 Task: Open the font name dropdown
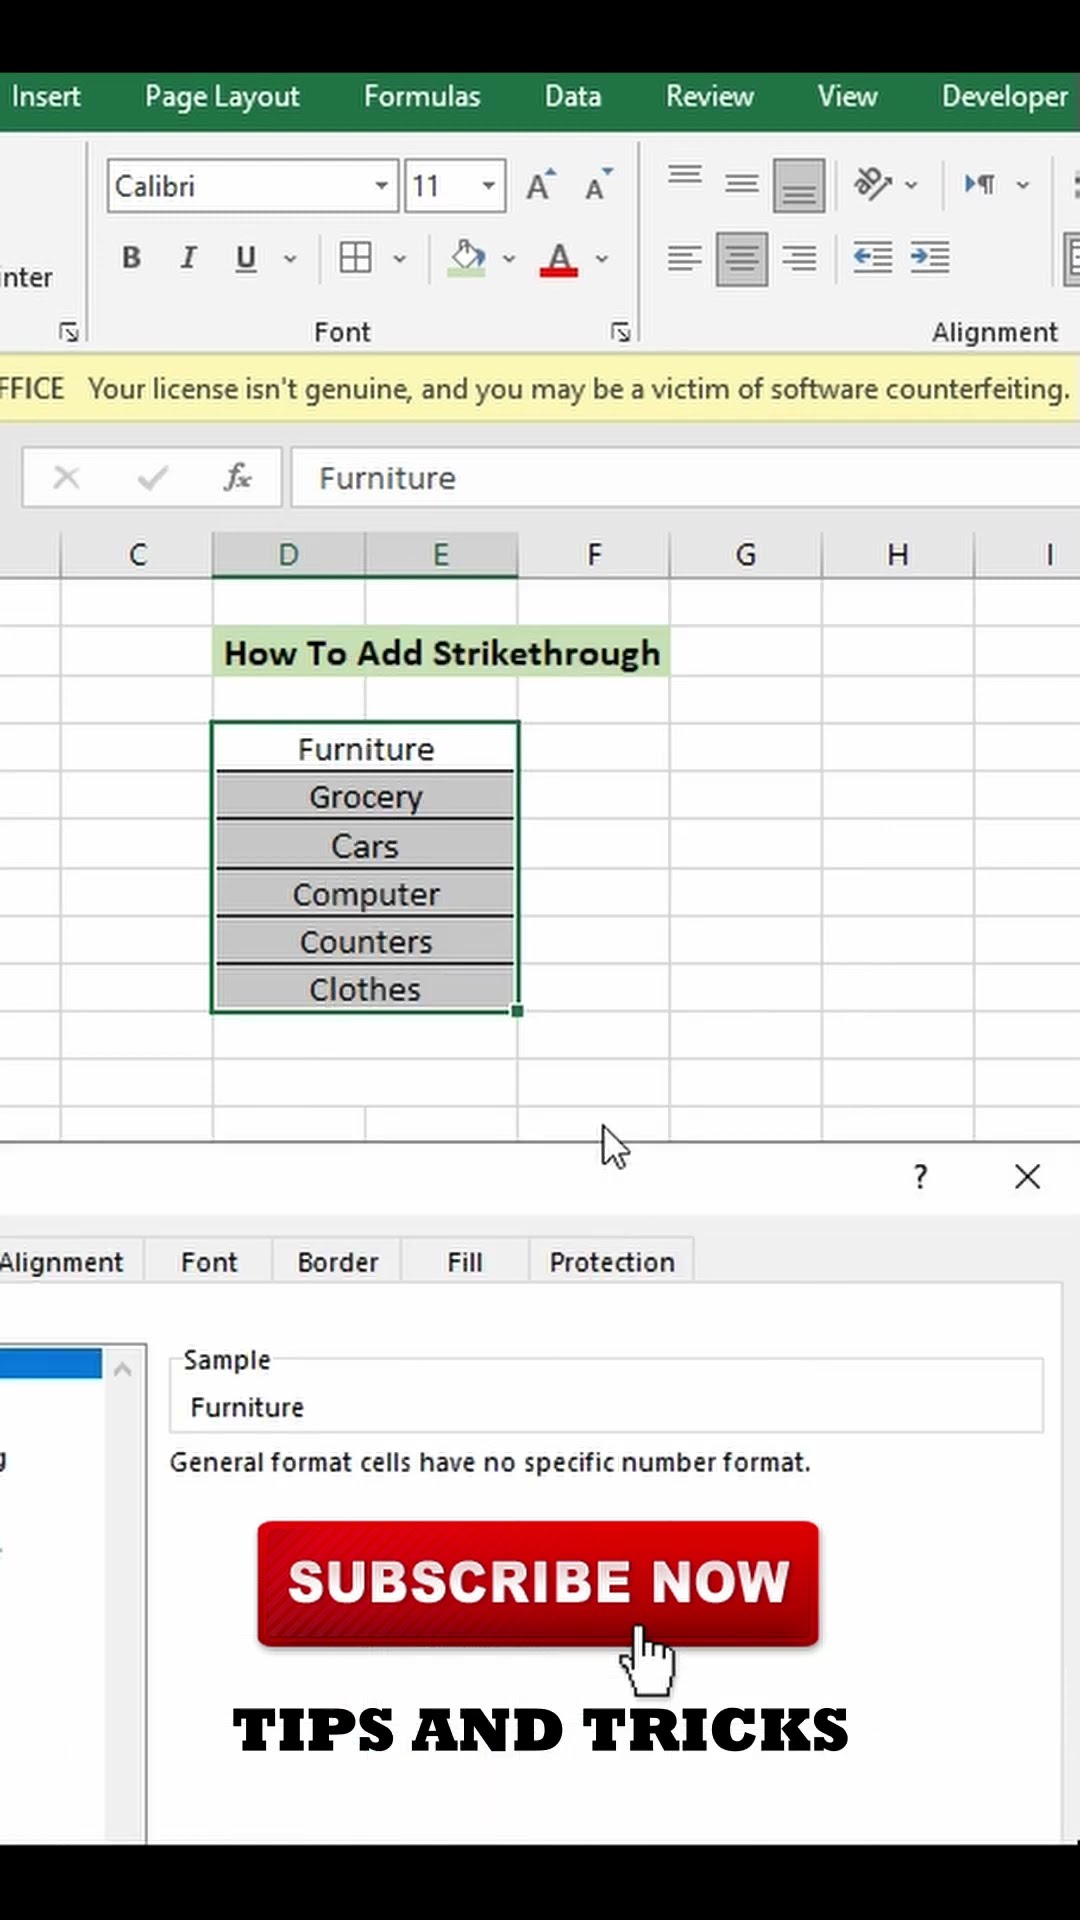pyautogui.click(x=381, y=186)
